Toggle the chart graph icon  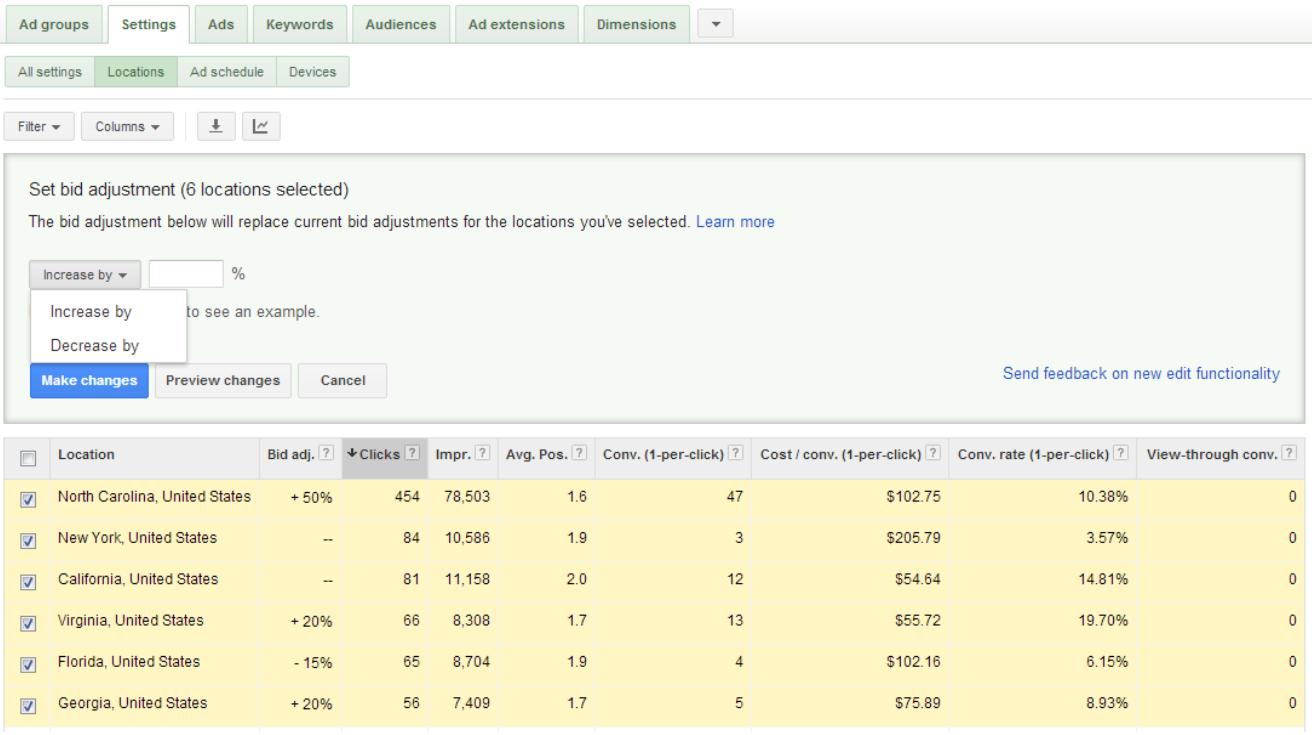coord(261,127)
